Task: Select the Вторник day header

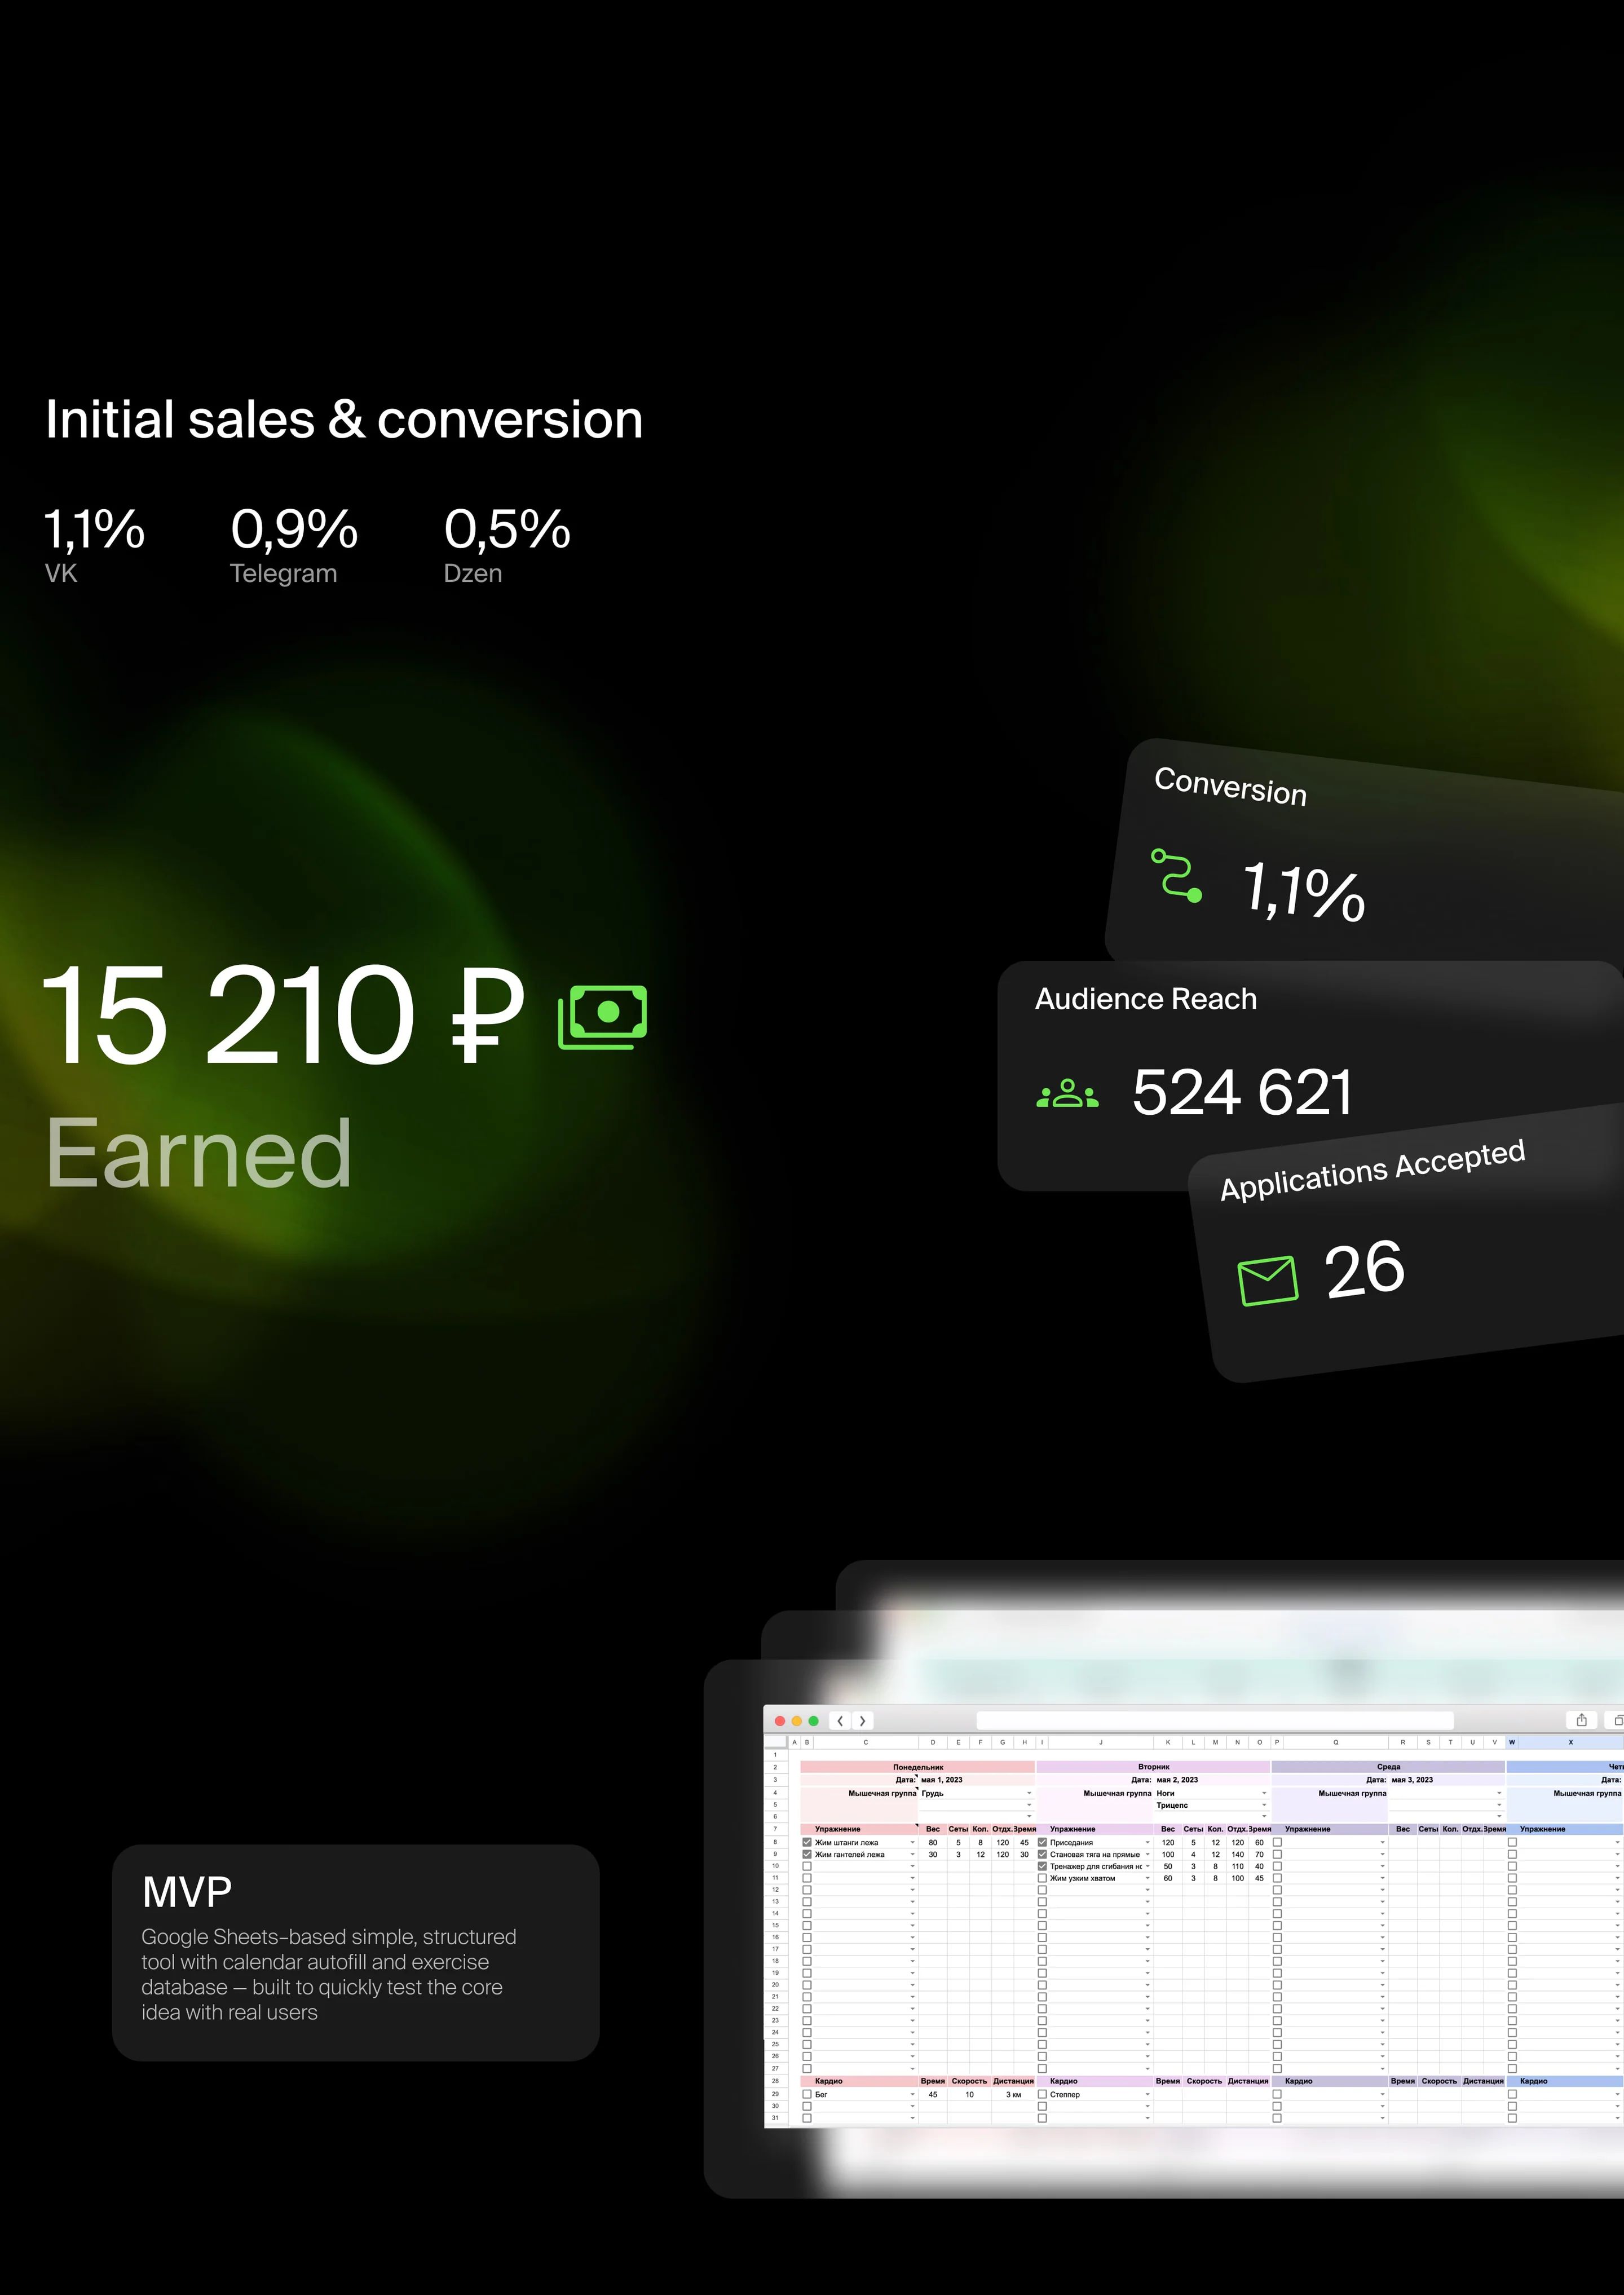Action: 1153,1767
